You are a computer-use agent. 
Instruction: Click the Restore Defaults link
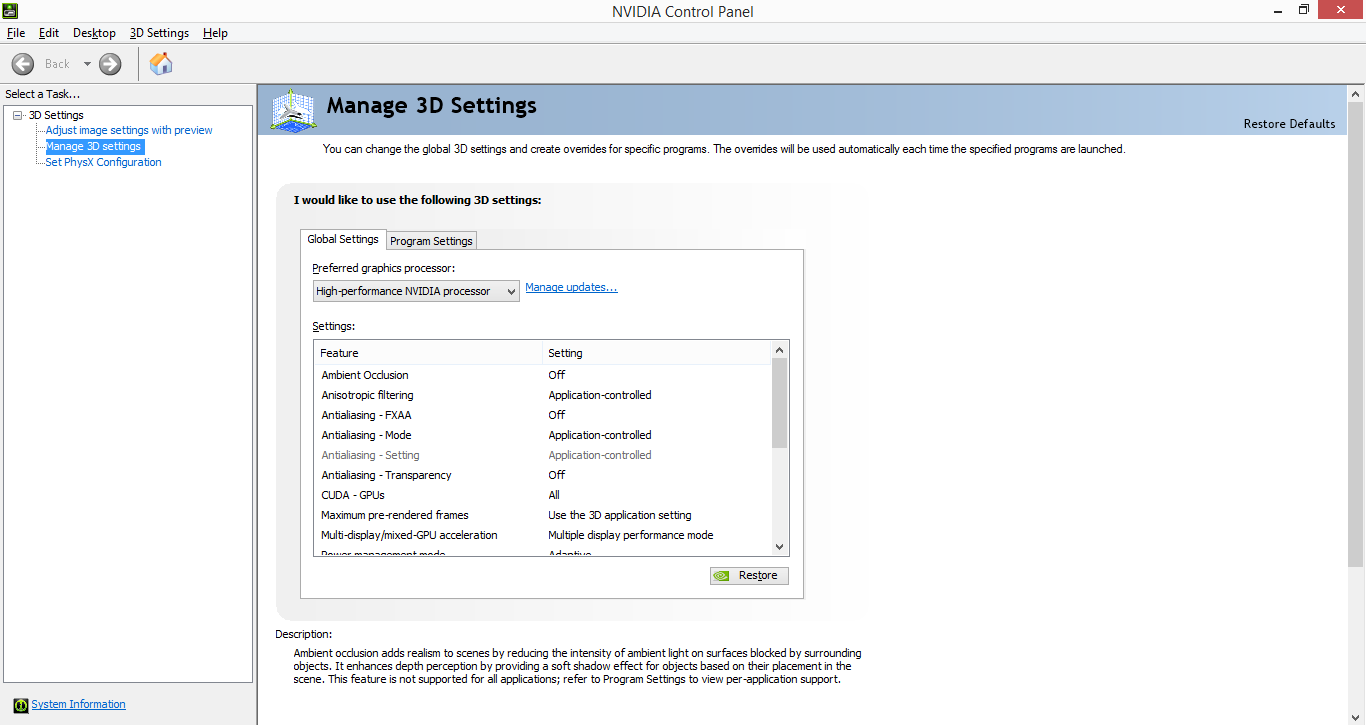[1289, 124]
